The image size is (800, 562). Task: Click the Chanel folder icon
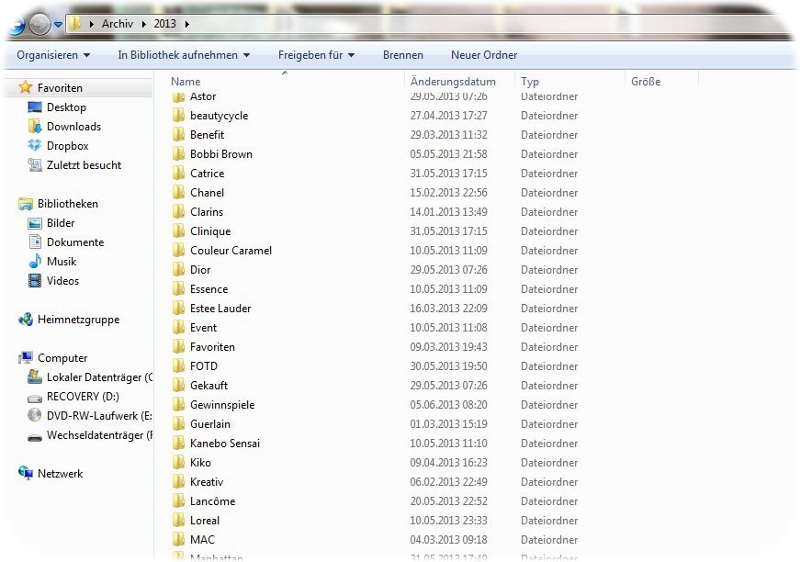click(x=179, y=192)
